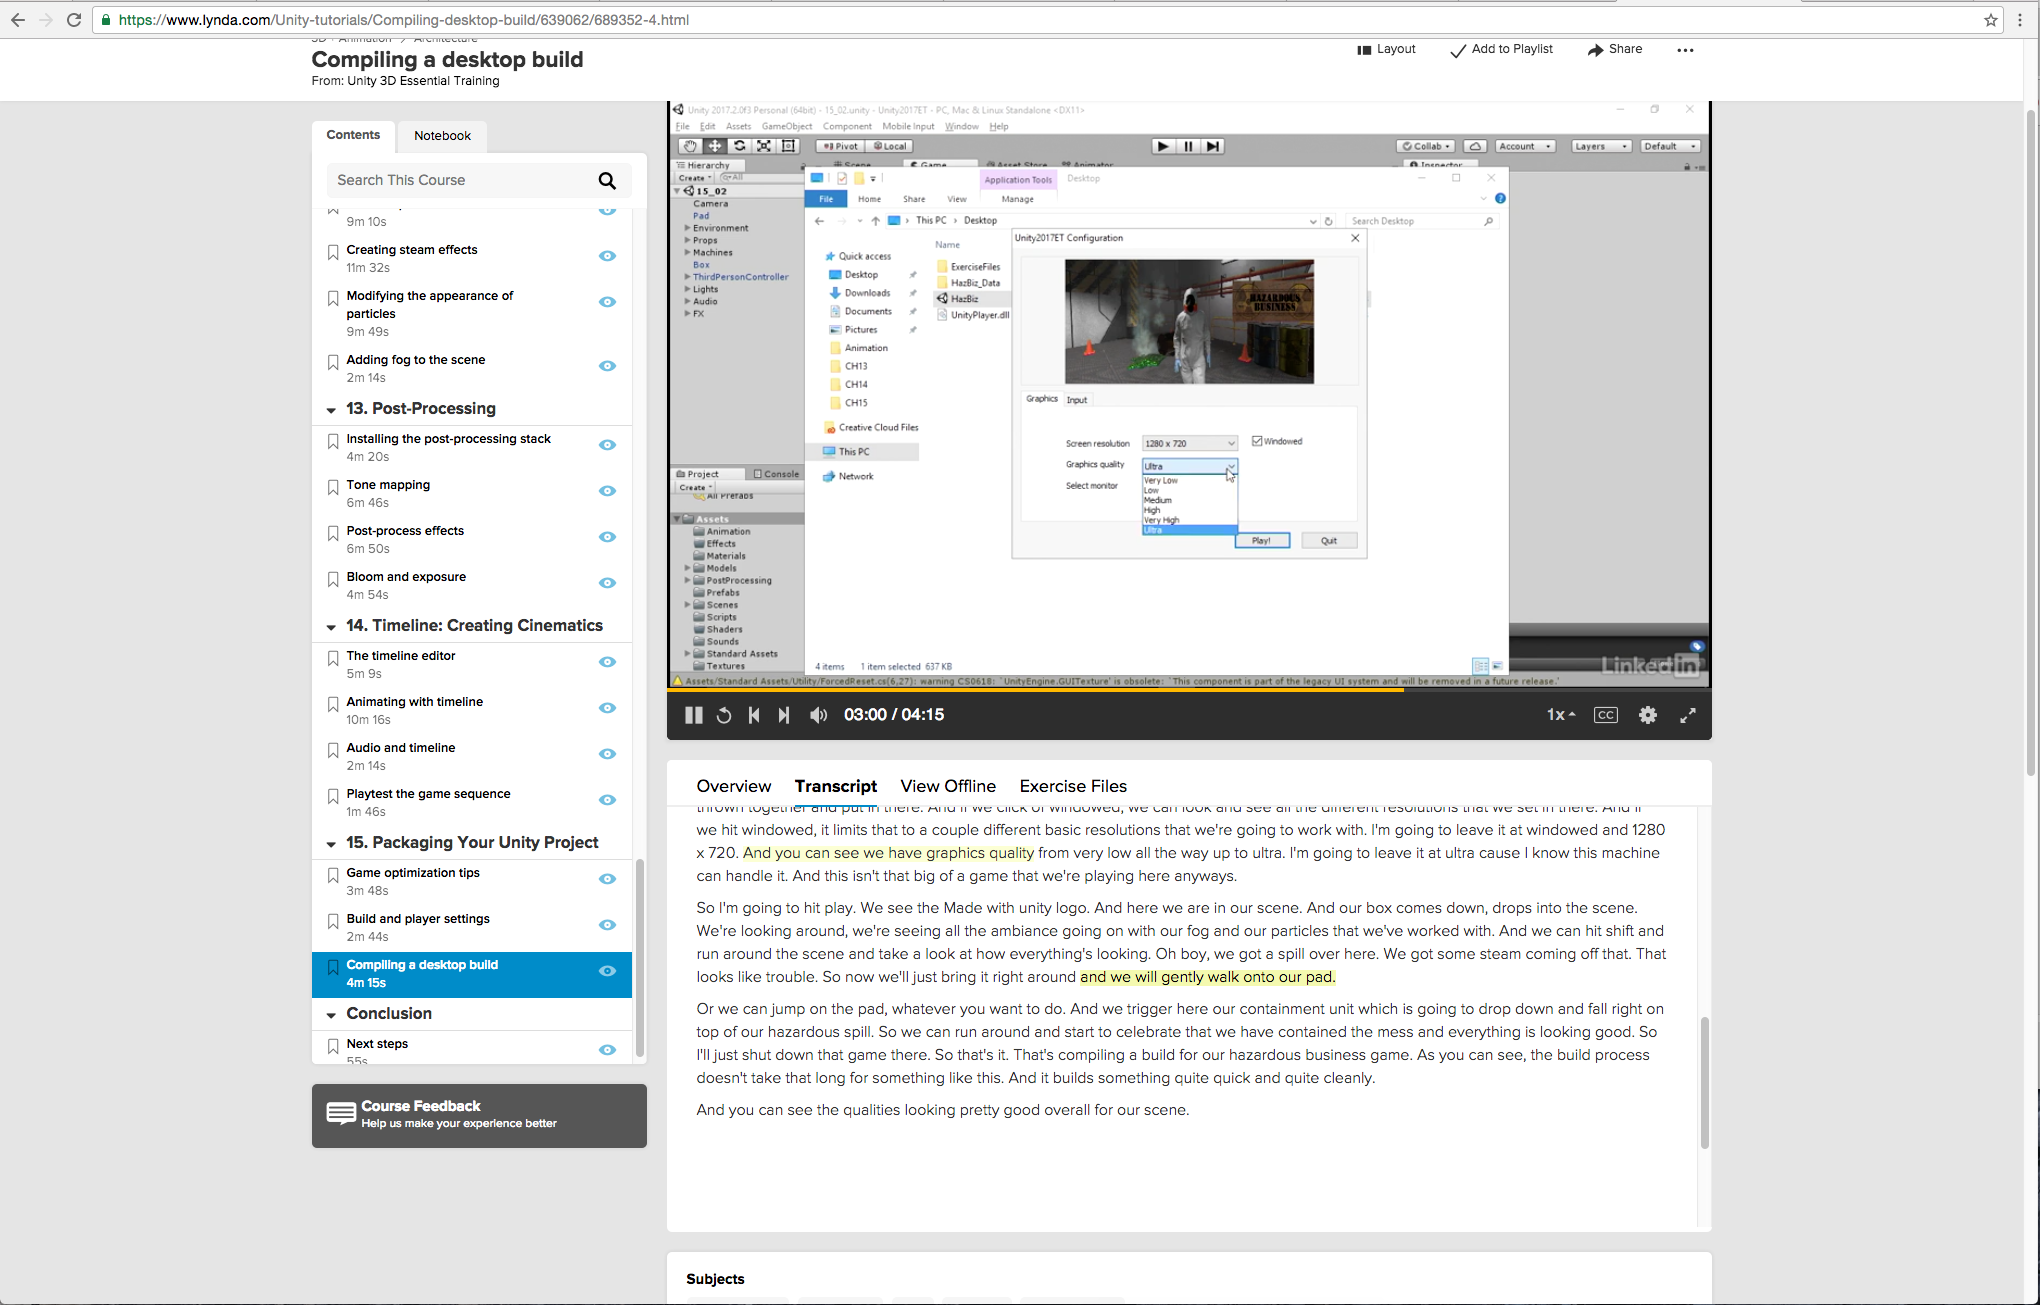Open the Transcript tab
The height and width of the screenshot is (1305, 2040).
pyautogui.click(x=836, y=786)
